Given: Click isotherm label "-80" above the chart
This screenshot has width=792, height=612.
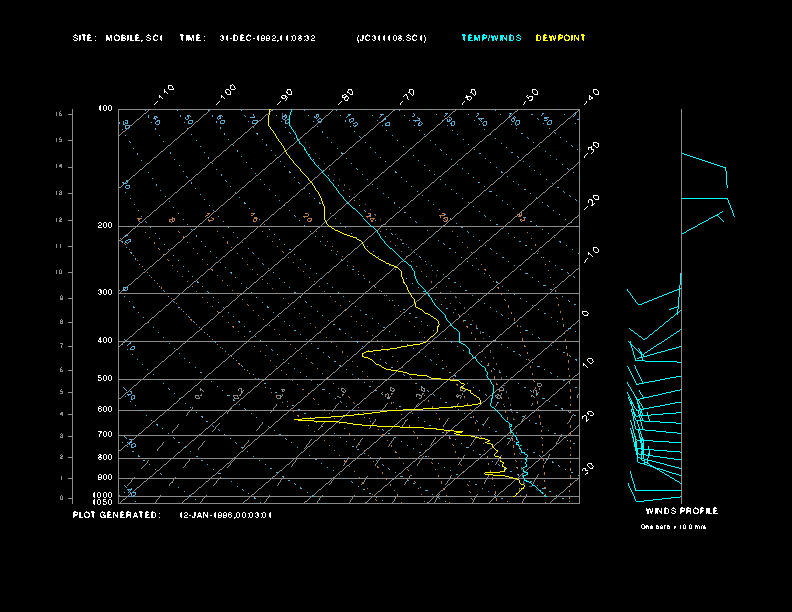Looking at the screenshot, I should coord(346,96).
